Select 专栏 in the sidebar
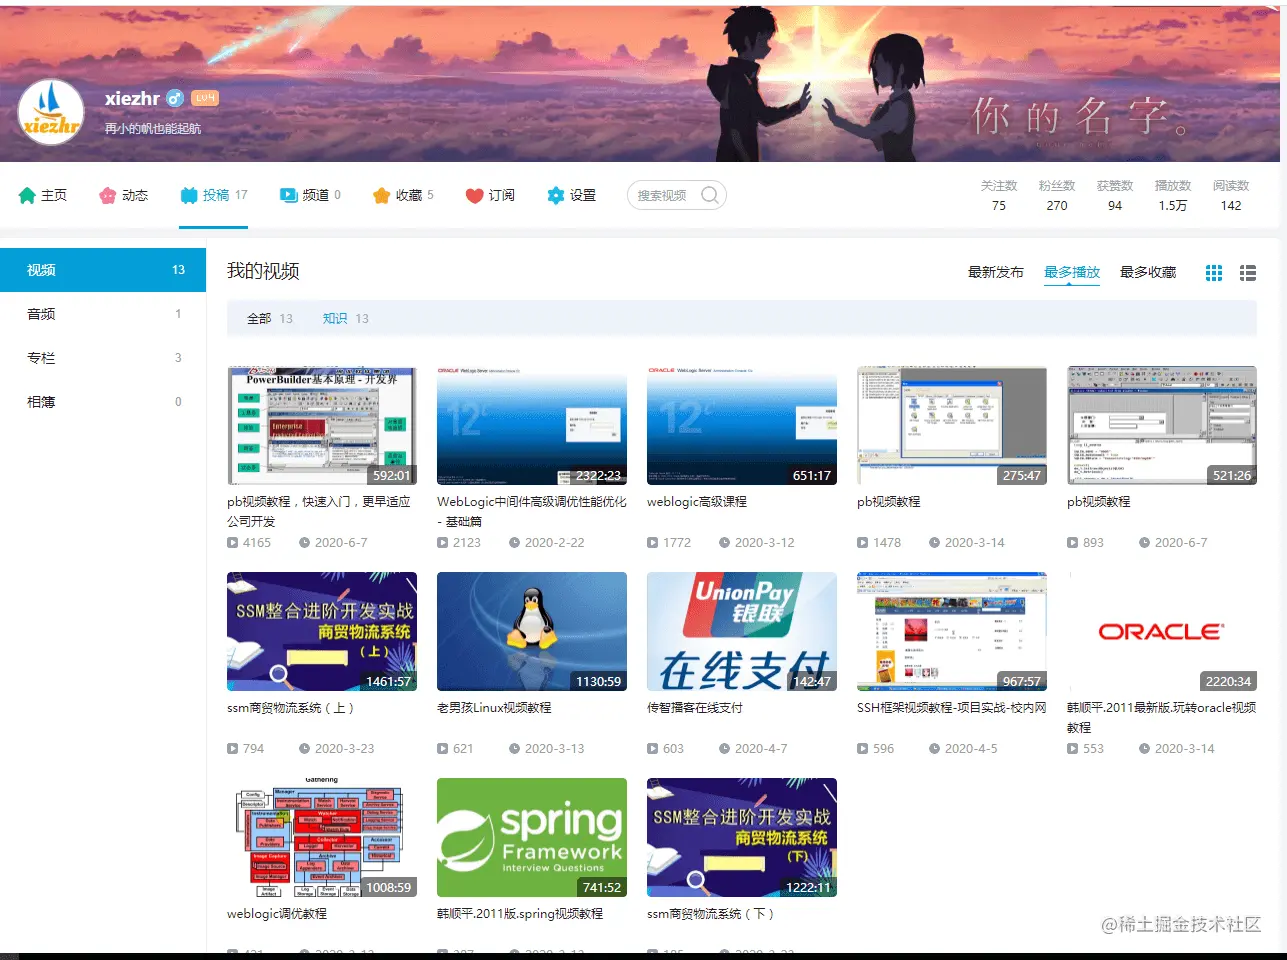1287x960 pixels. tap(103, 358)
